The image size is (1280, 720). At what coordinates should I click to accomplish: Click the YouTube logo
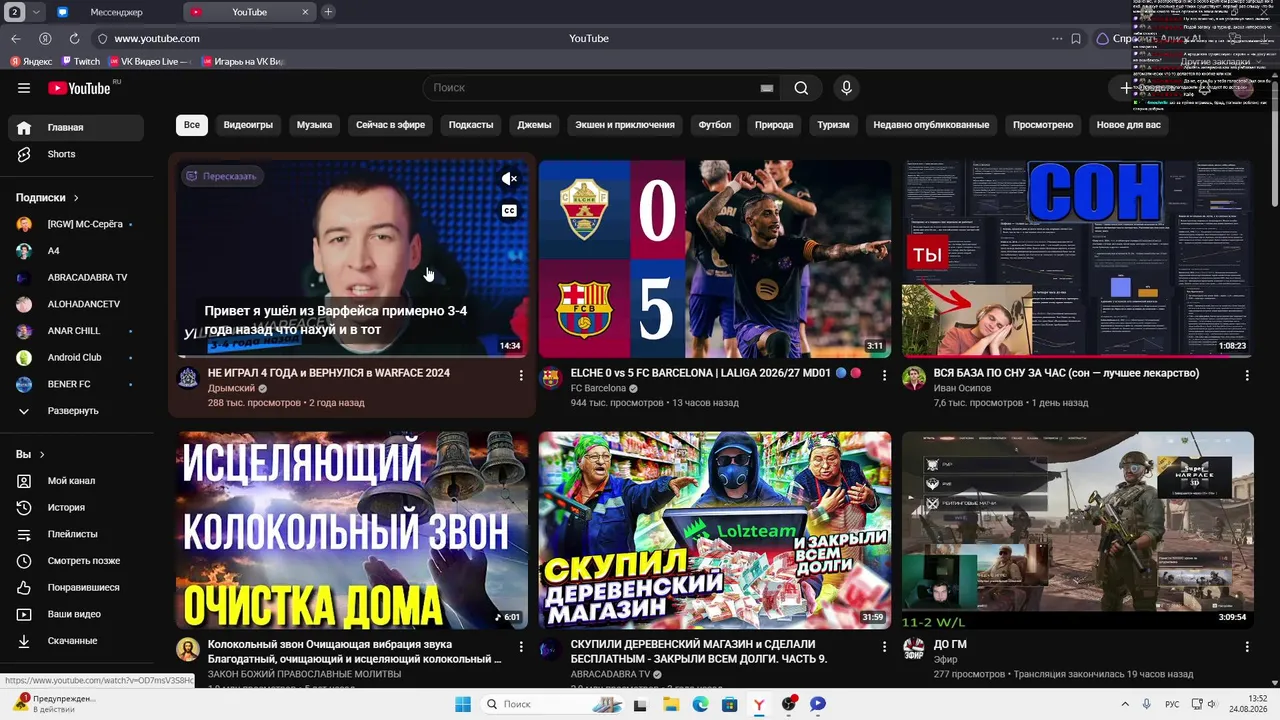click(x=80, y=88)
